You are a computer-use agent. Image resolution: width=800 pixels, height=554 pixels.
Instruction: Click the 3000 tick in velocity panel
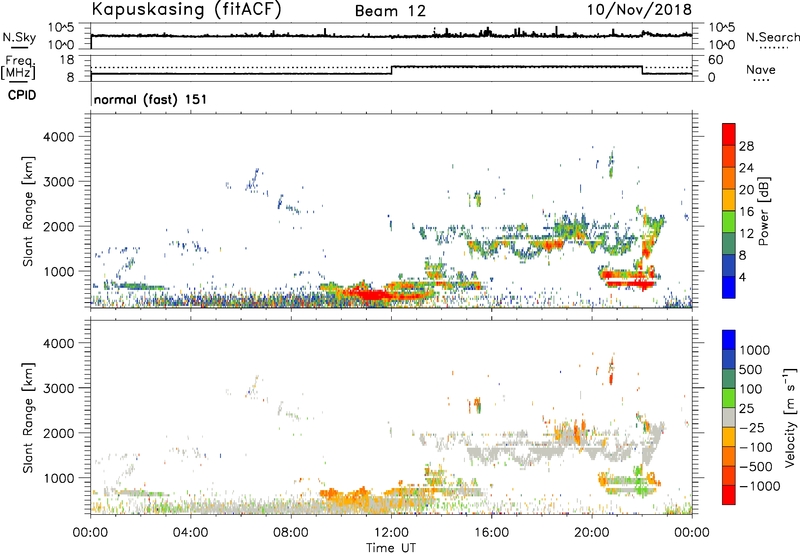(x=58, y=388)
